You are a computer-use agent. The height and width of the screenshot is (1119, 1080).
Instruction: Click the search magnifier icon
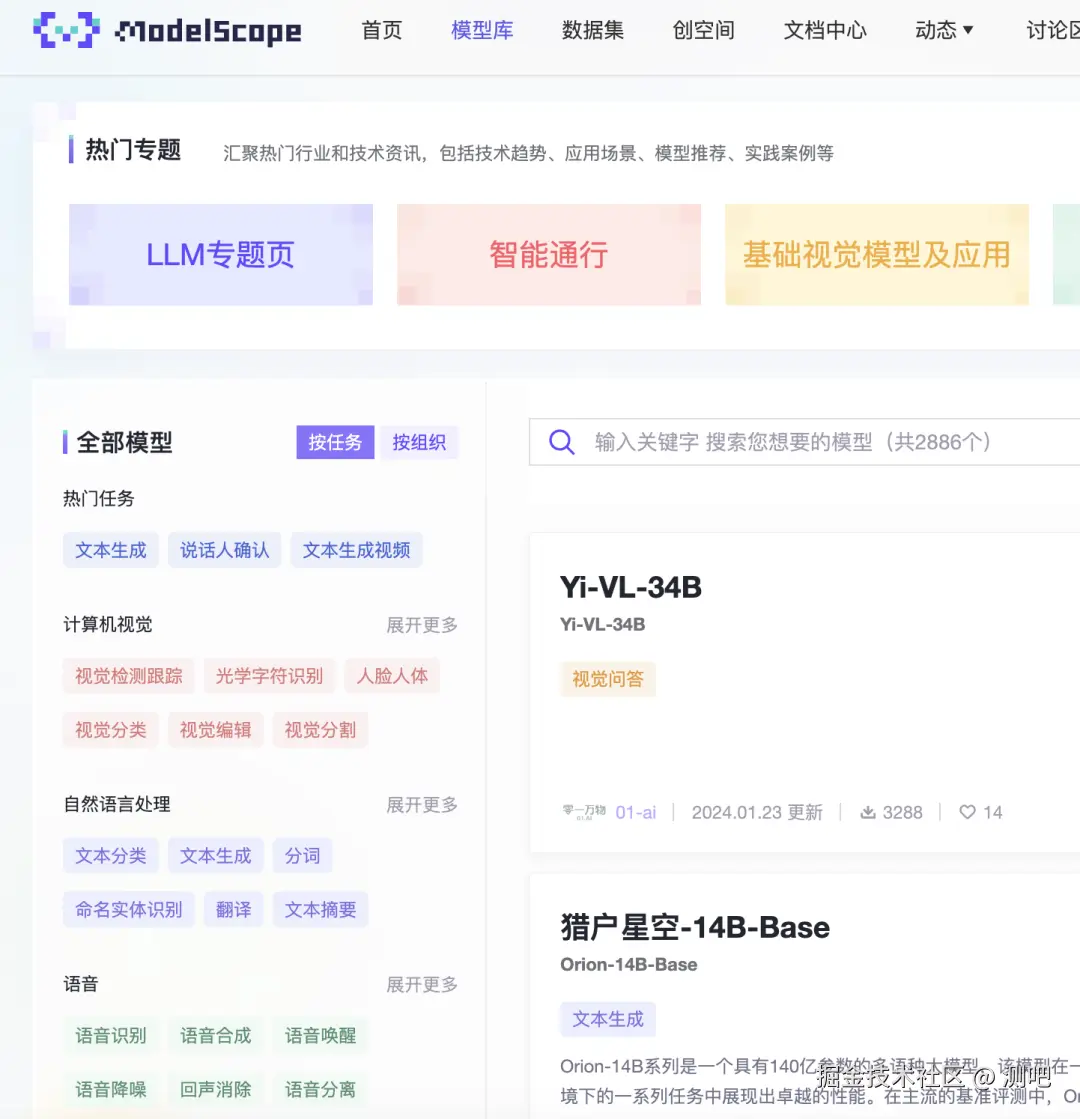[562, 442]
